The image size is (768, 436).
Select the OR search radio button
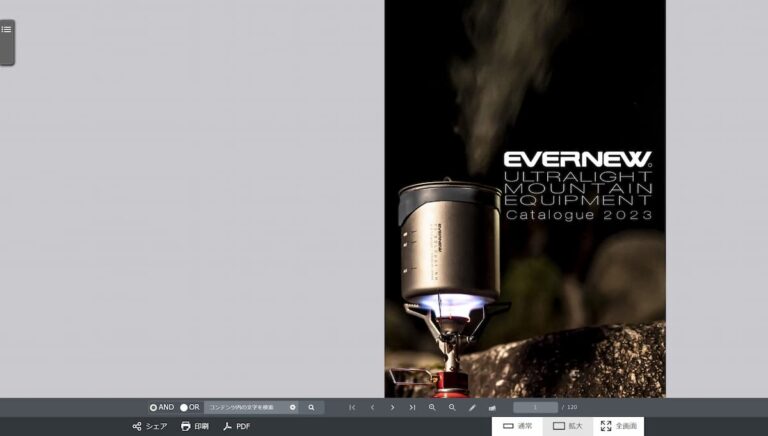click(x=184, y=408)
